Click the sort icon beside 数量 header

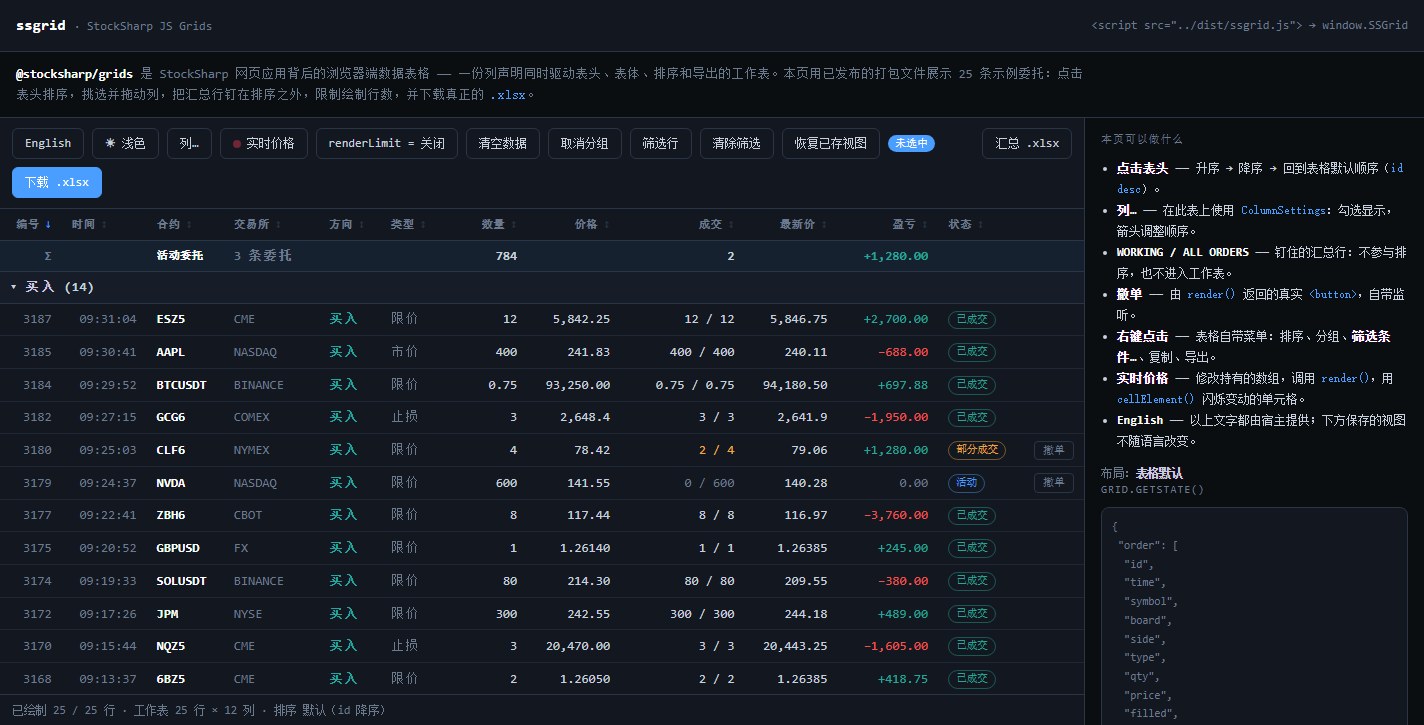point(514,225)
